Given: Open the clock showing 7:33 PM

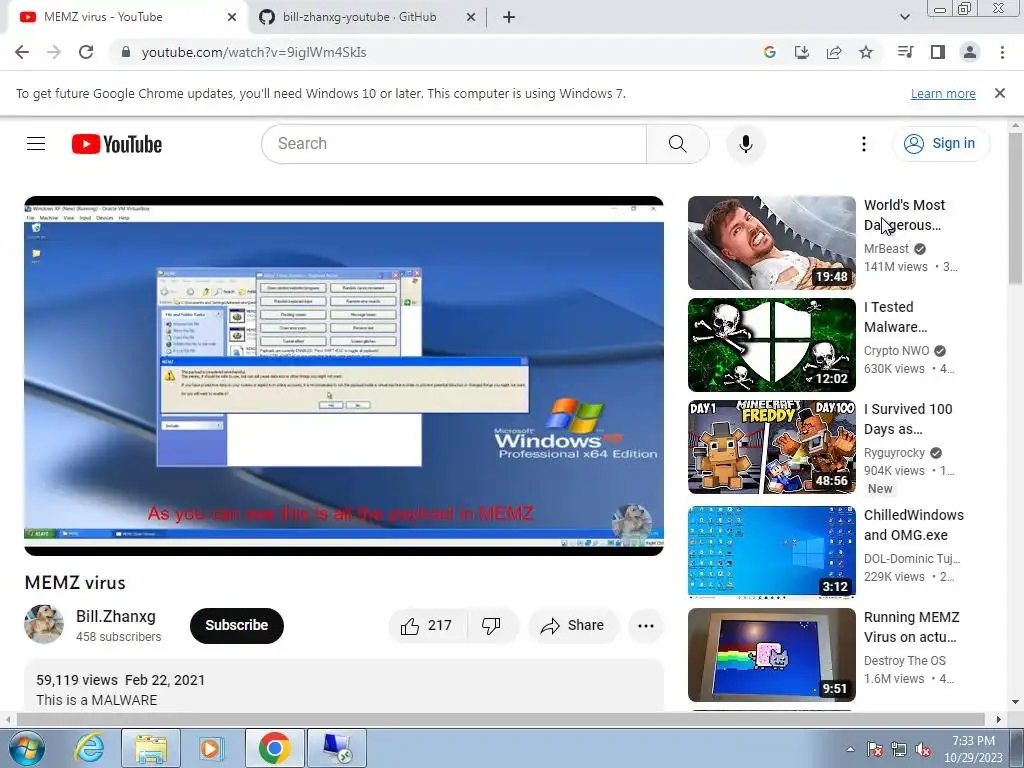Looking at the screenshot, I should pos(973,749).
